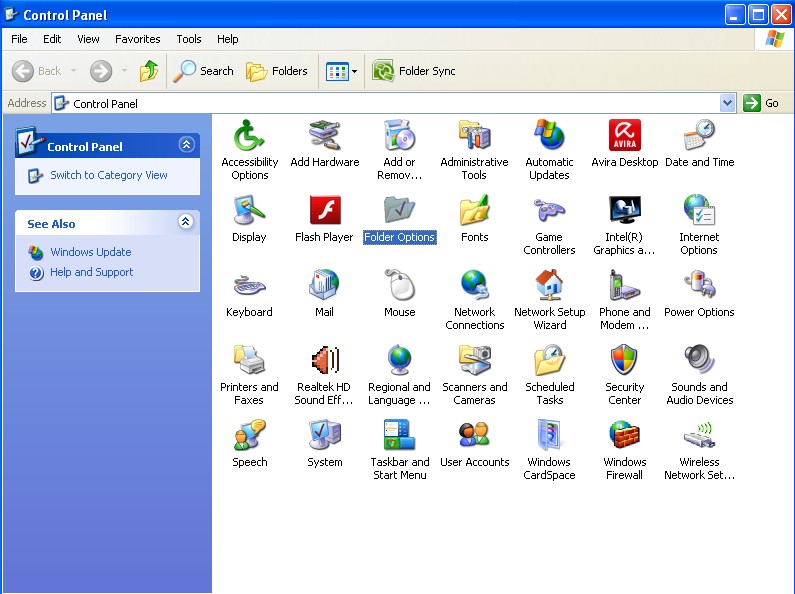Click the Go button

pyautogui.click(x=762, y=103)
